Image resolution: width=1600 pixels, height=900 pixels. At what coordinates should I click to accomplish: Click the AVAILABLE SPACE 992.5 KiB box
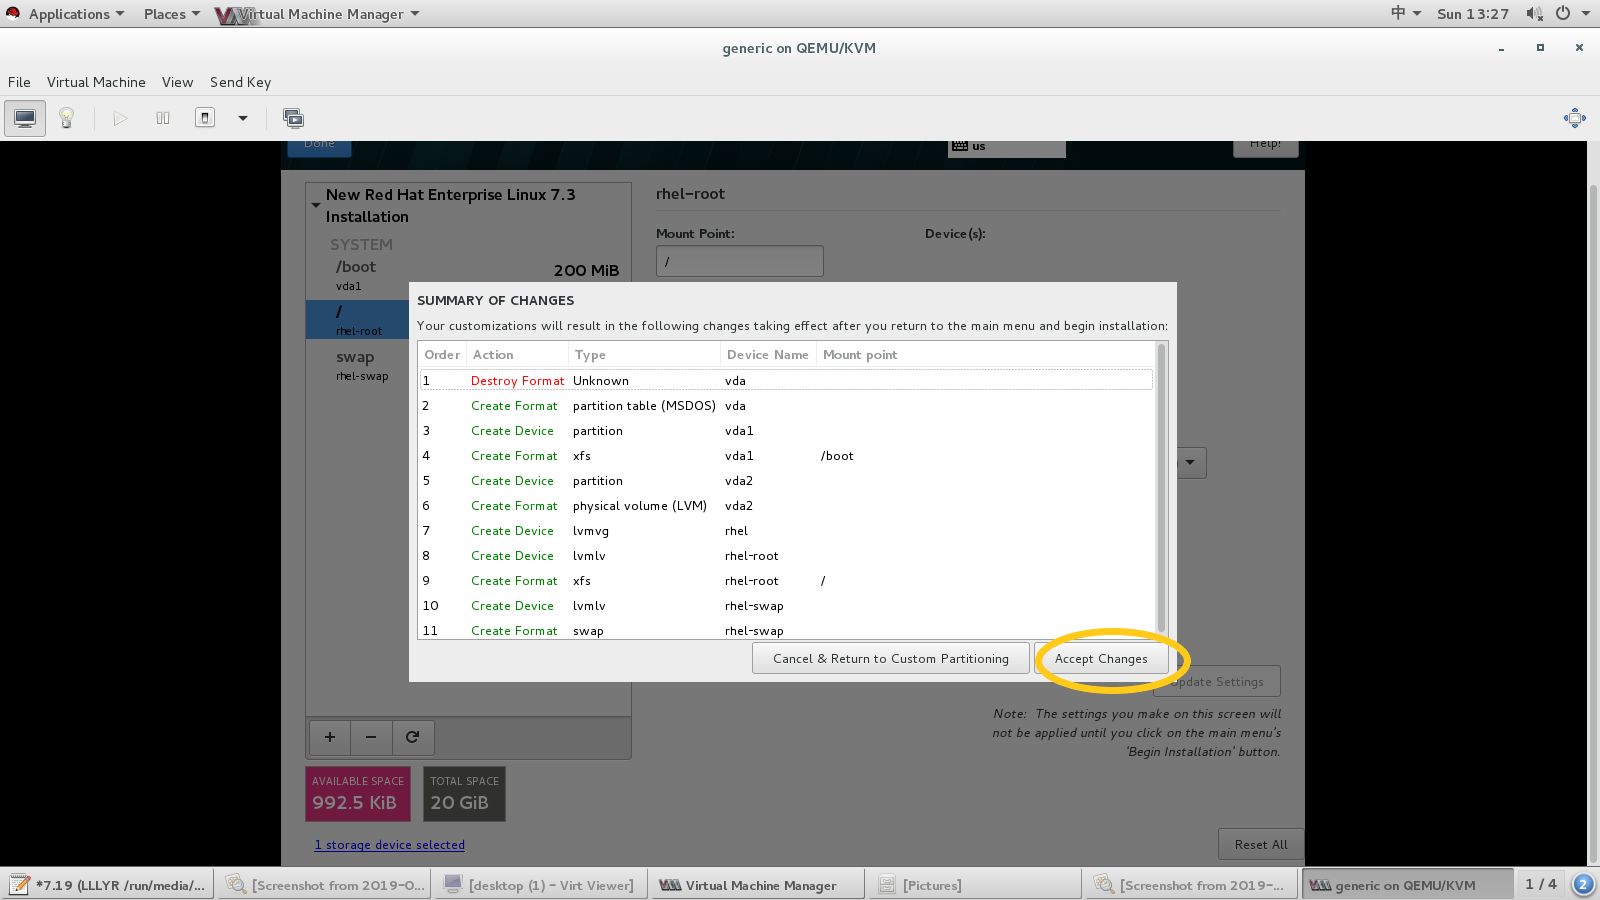click(359, 794)
